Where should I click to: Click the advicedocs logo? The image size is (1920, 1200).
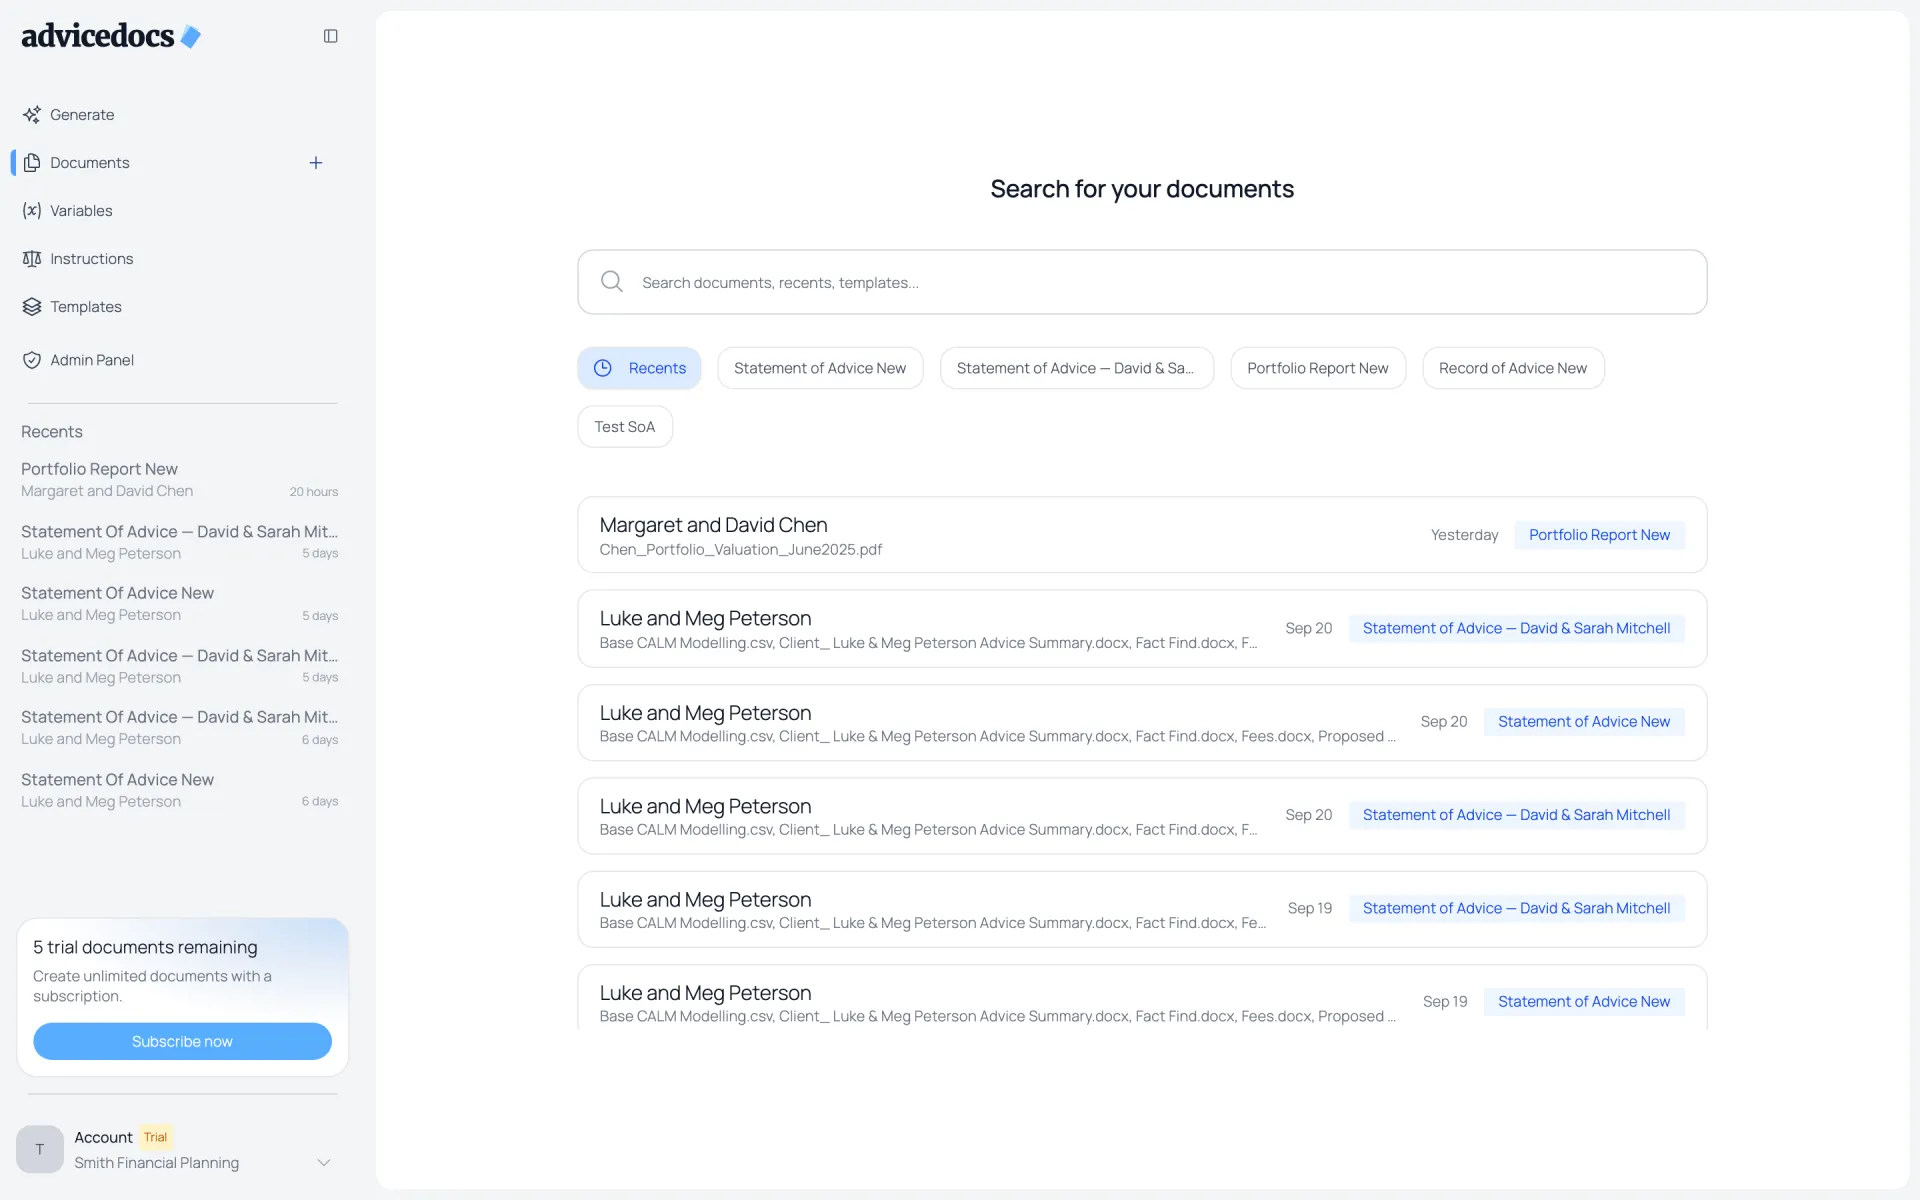coord(111,36)
